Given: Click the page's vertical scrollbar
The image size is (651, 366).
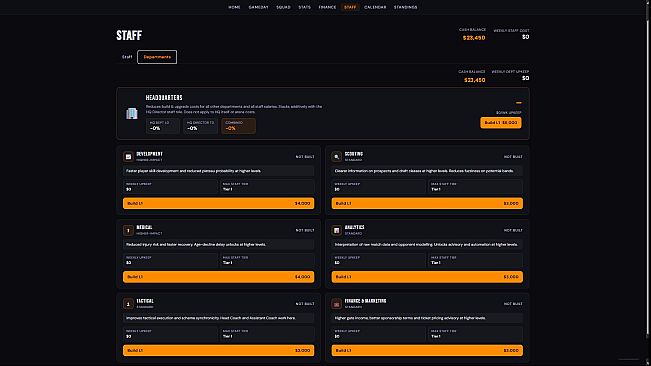Looking at the screenshot, I should (x=648, y=174).
